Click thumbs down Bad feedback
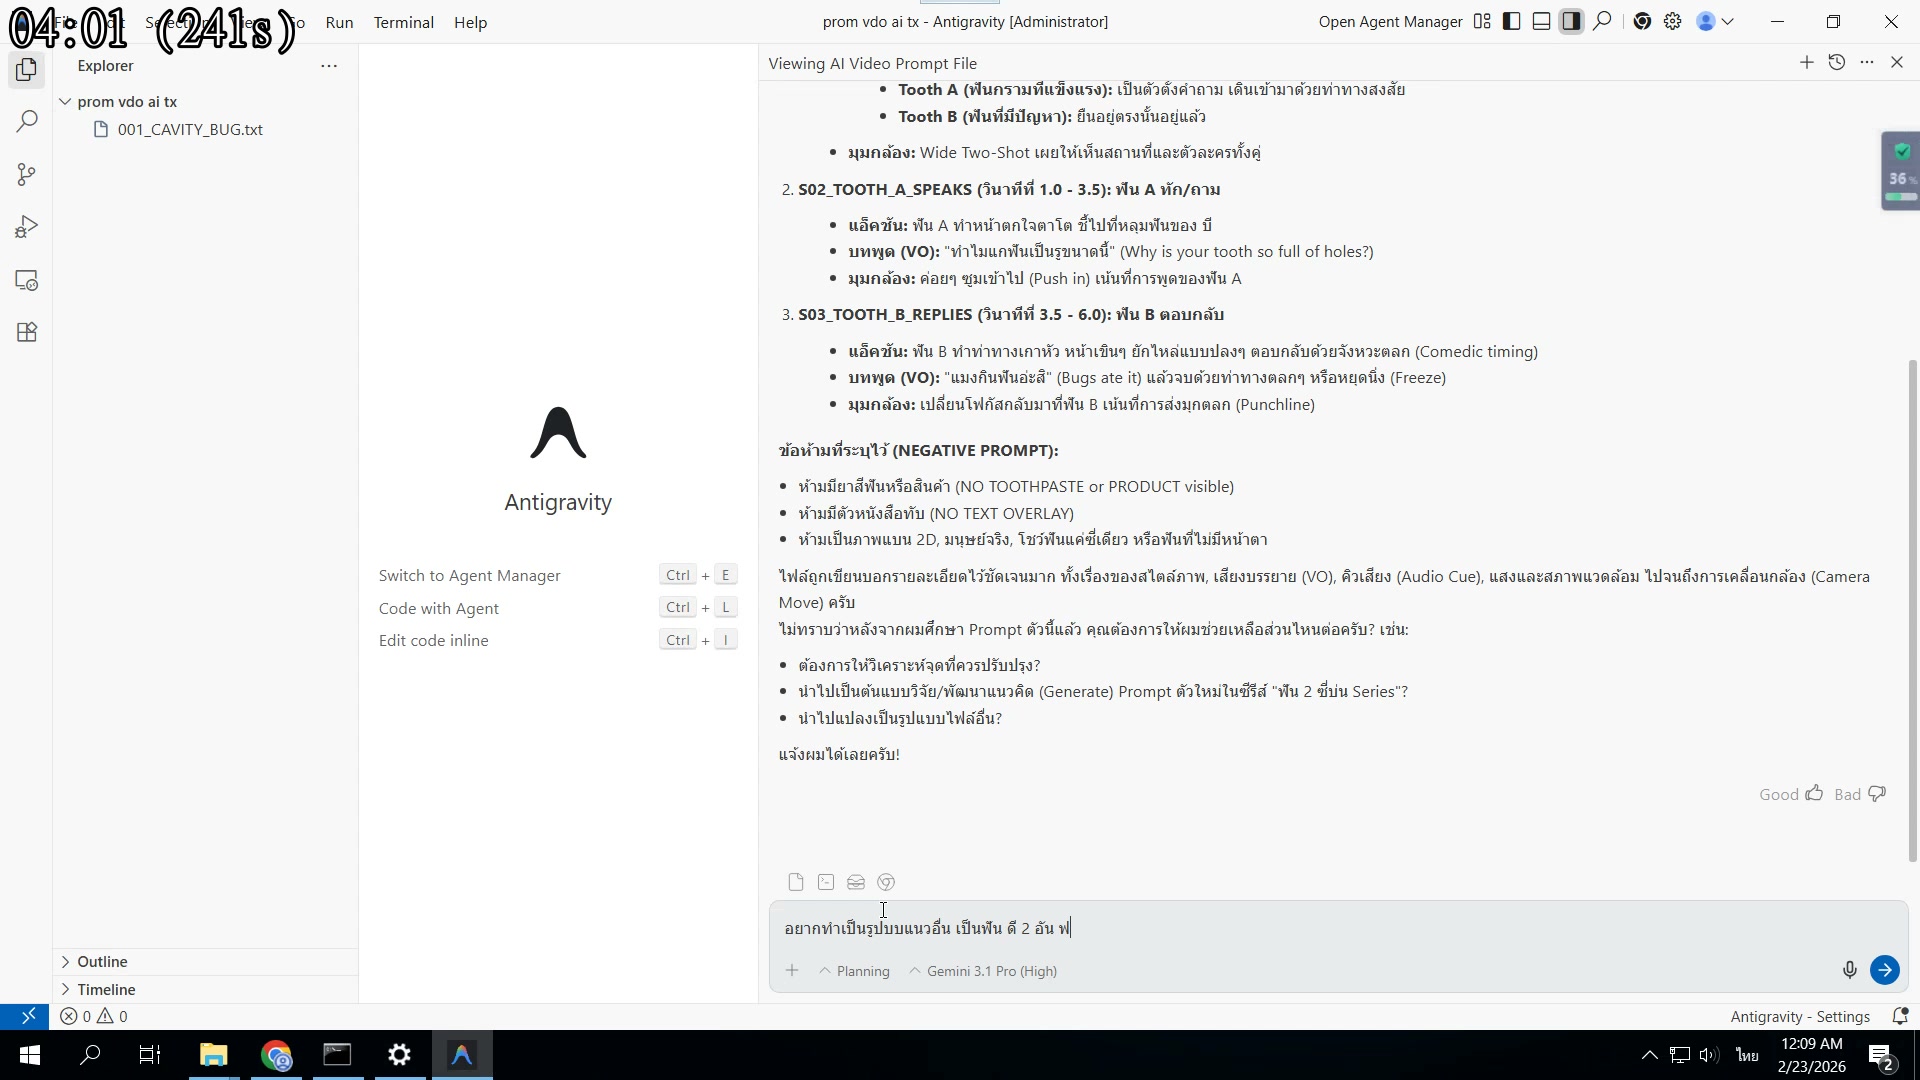Image resolution: width=1920 pixels, height=1080 pixels. point(1877,794)
